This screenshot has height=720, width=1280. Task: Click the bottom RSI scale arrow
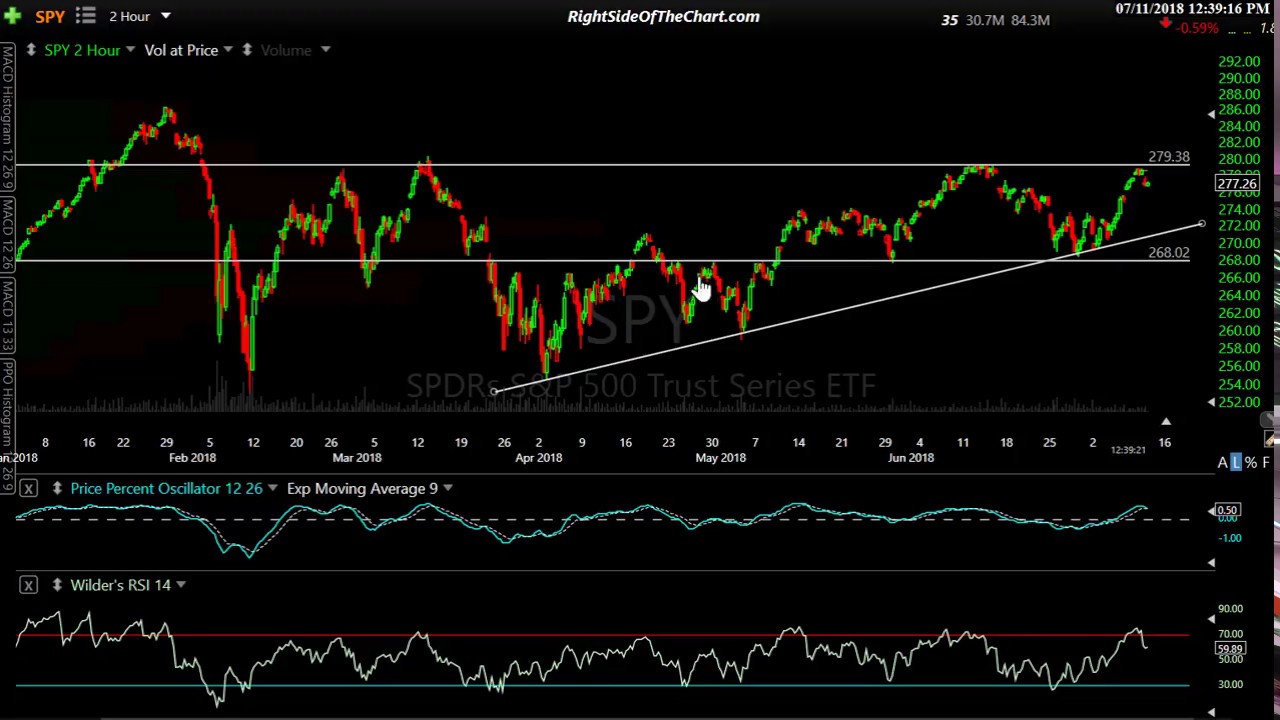(1211, 711)
